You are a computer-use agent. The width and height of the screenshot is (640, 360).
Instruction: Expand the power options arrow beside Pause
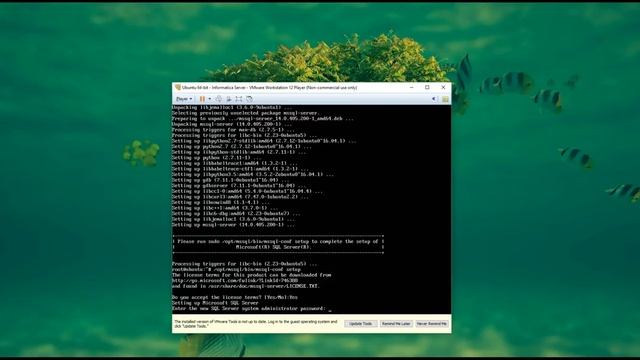pyautogui.click(x=210, y=99)
